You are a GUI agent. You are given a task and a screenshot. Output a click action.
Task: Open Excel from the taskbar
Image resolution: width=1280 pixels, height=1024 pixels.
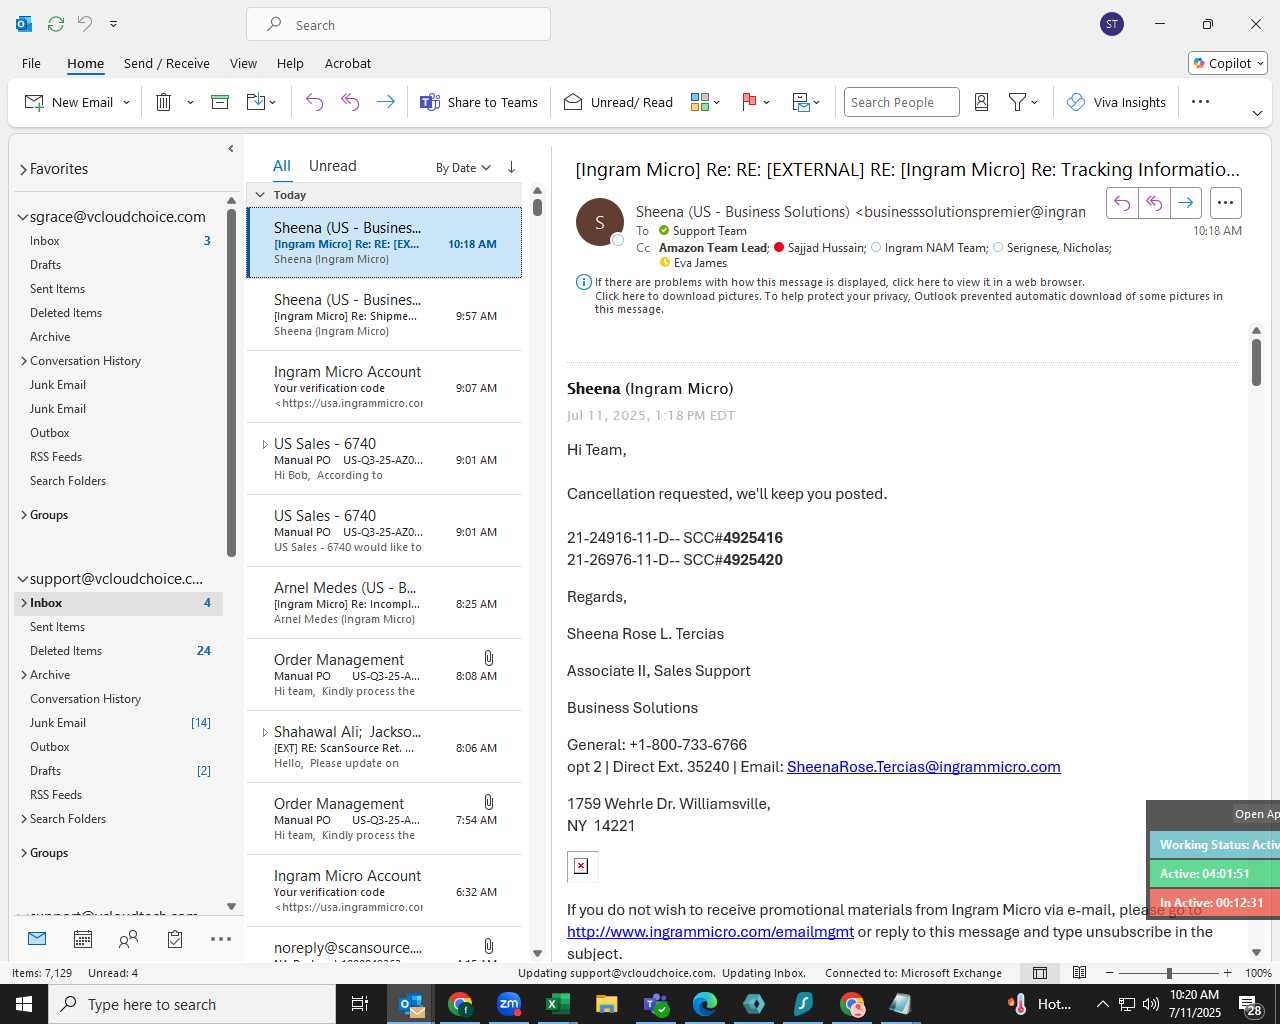[x=557, y=1004]
